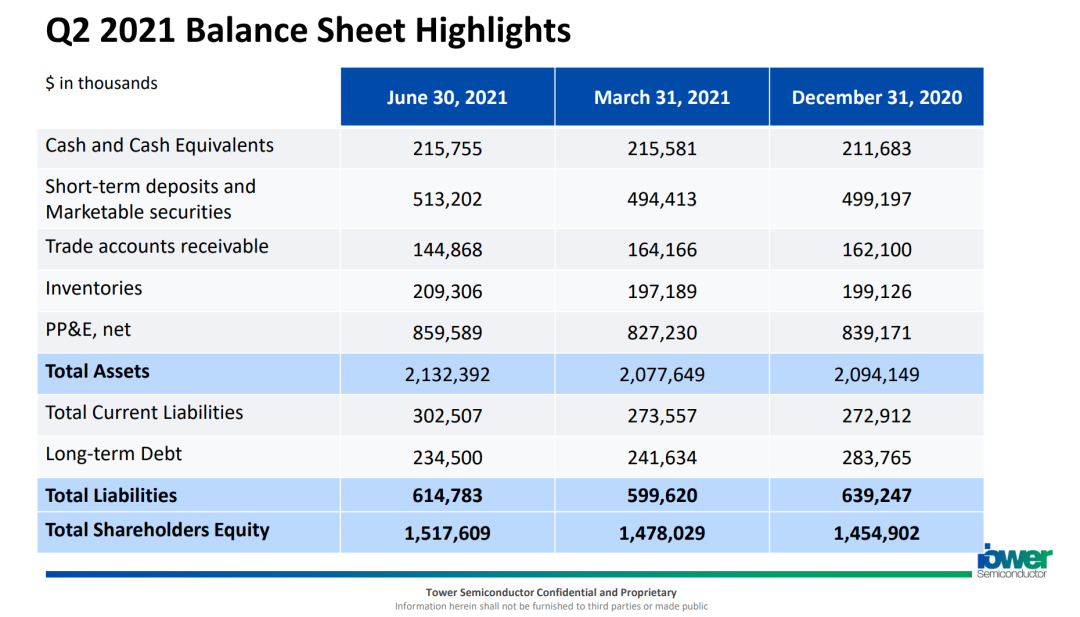The width and height of the screenshot is (1080, 617).
Task: Select 'Short-term deposits and Marketable securities' label
Action: 150,199
